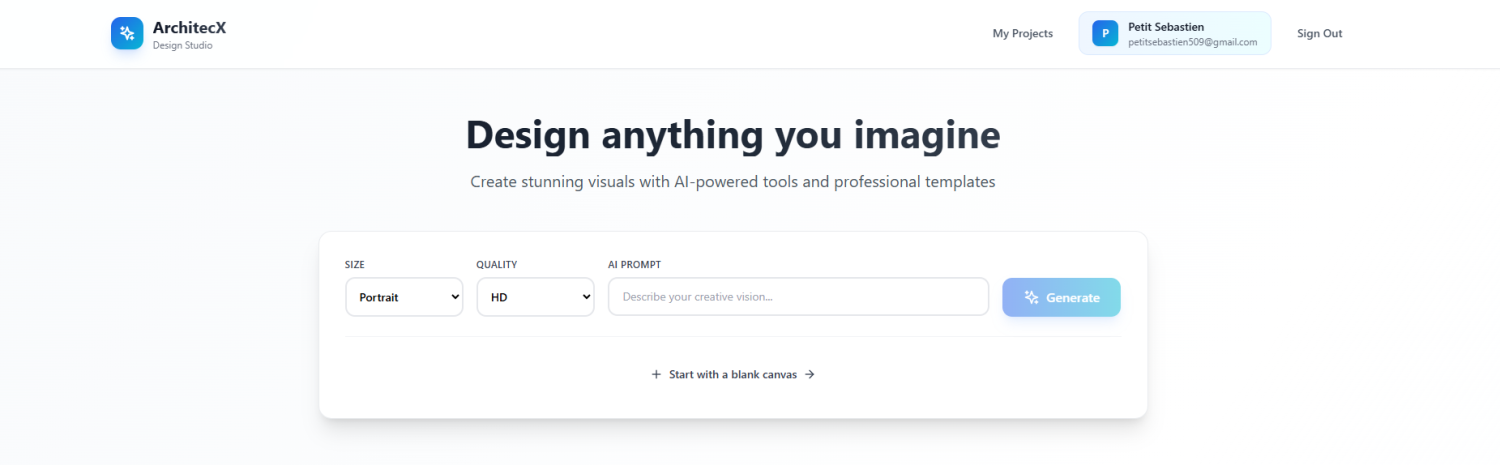
Task: Click the ArchitecX sparkle logo icon
Action: point(127,33)
